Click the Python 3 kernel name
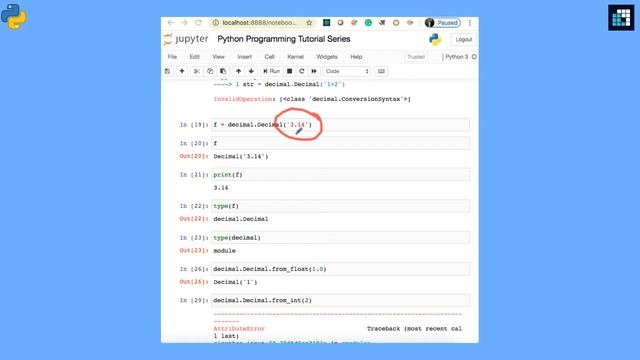 coord(456,57)
